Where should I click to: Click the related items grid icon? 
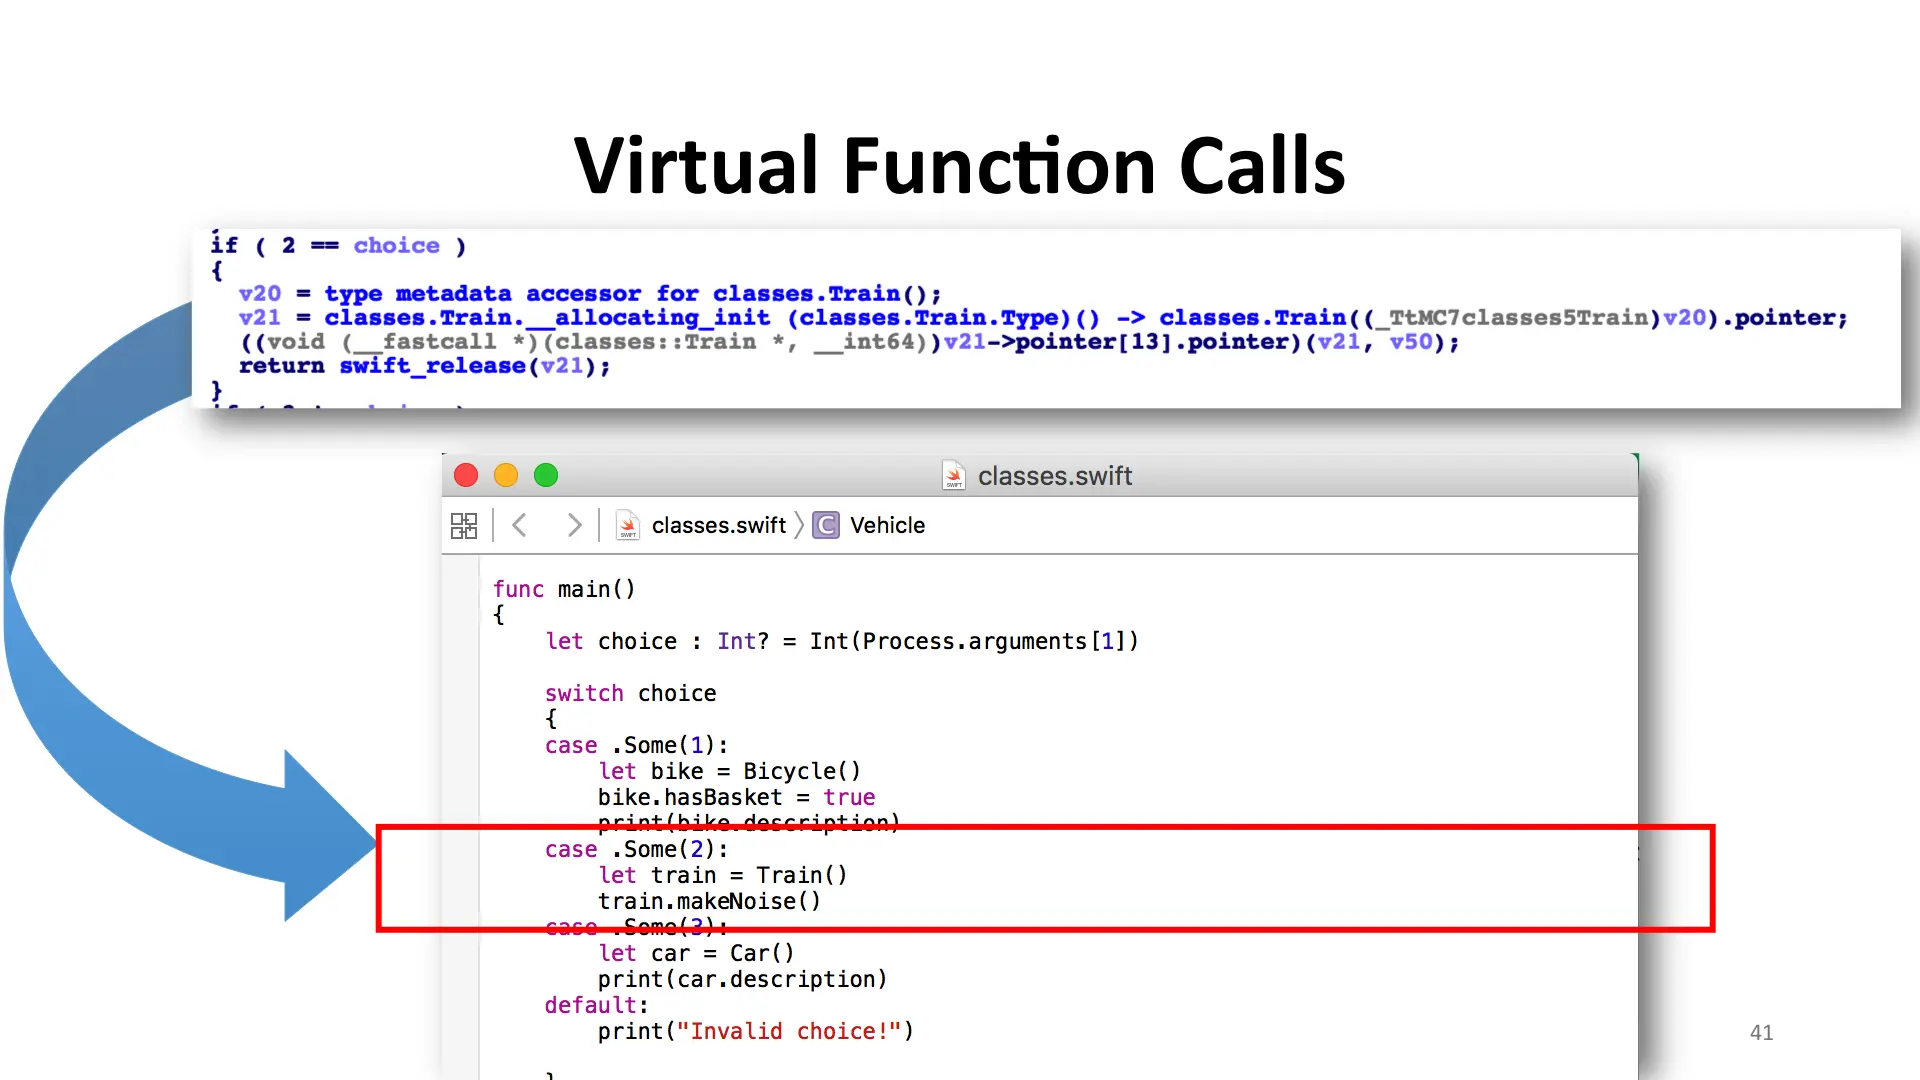pos(464,526)
